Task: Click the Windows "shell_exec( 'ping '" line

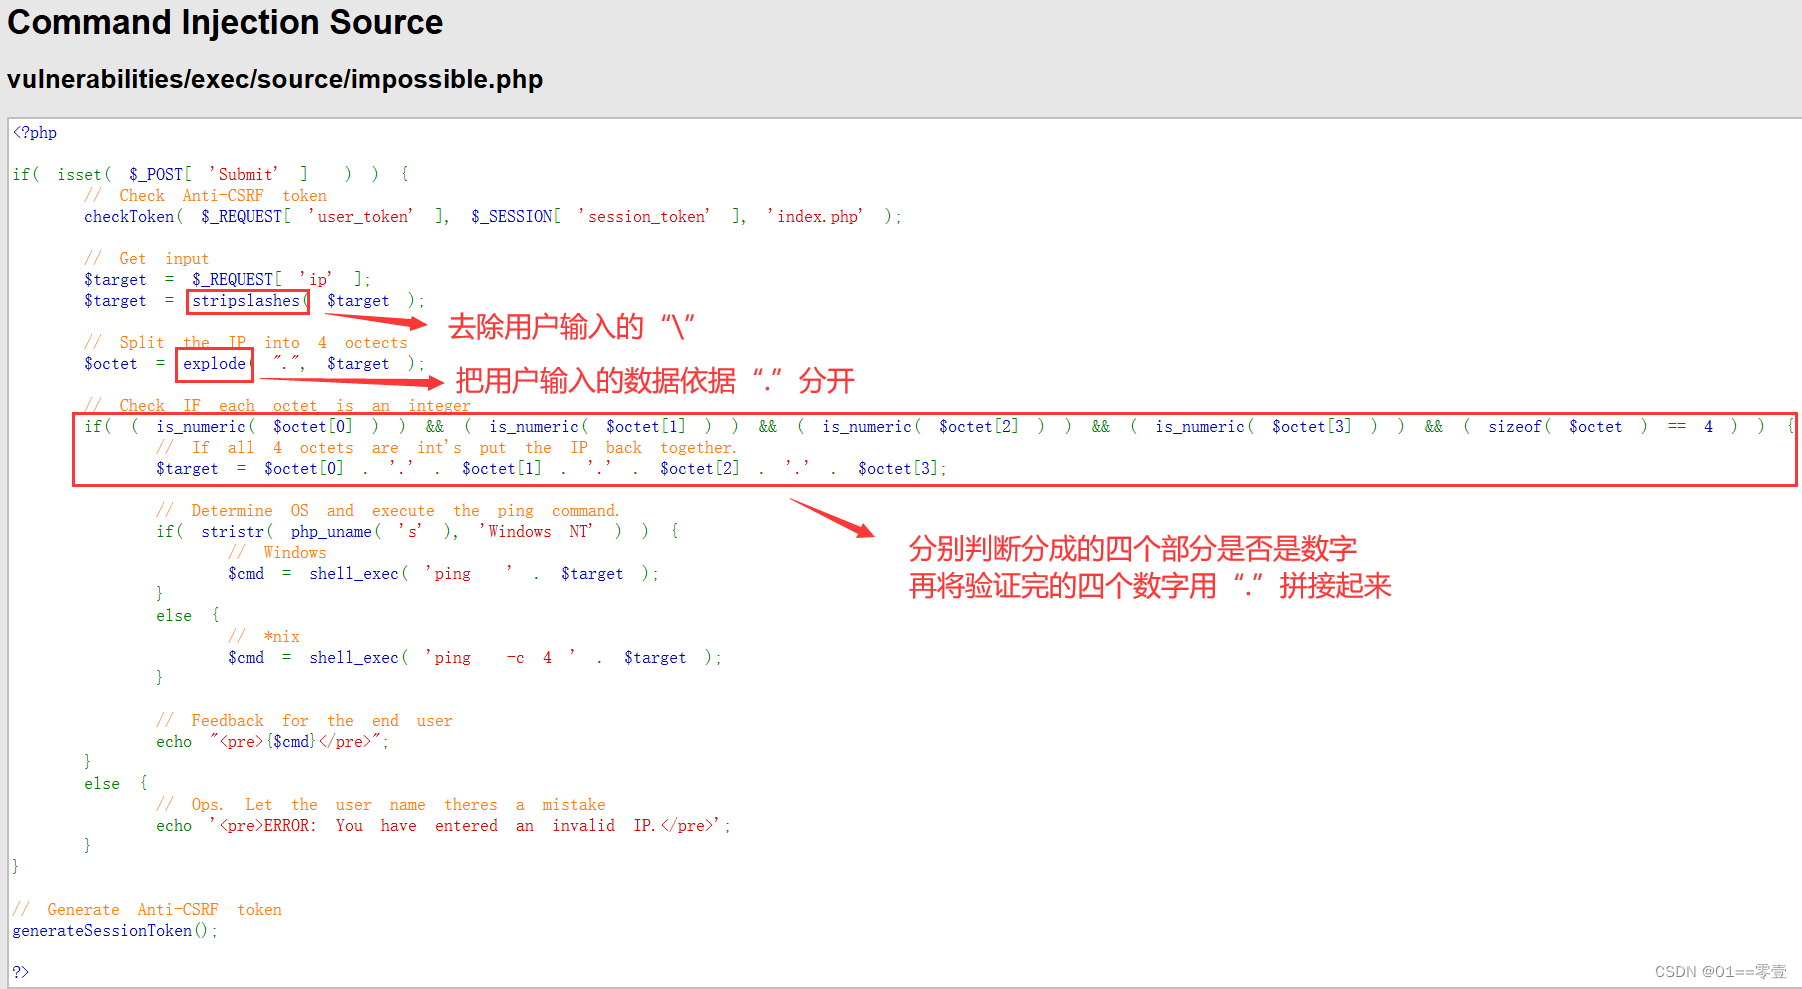Action: pos(443,574)
